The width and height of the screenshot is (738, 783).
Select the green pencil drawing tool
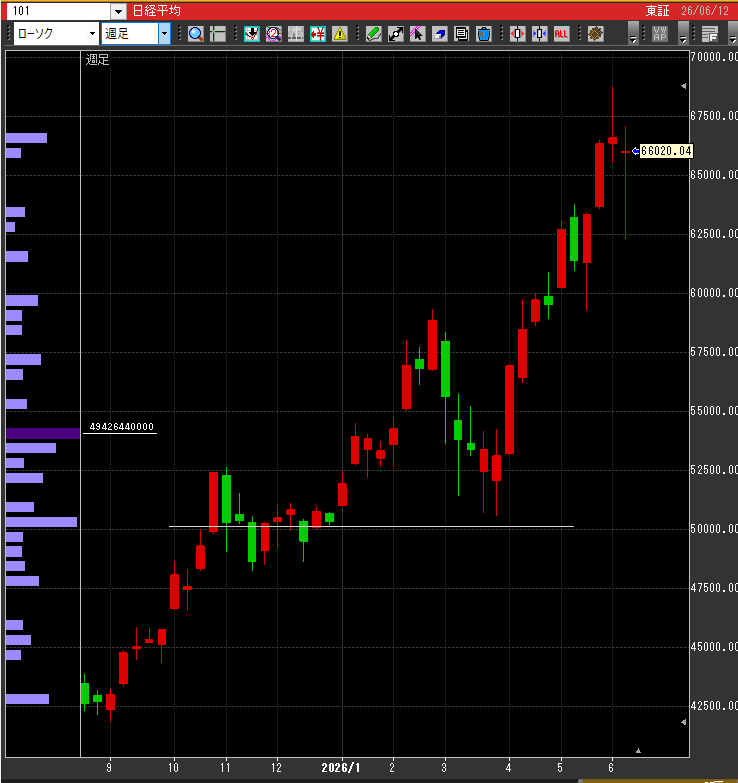pos(373,34)
